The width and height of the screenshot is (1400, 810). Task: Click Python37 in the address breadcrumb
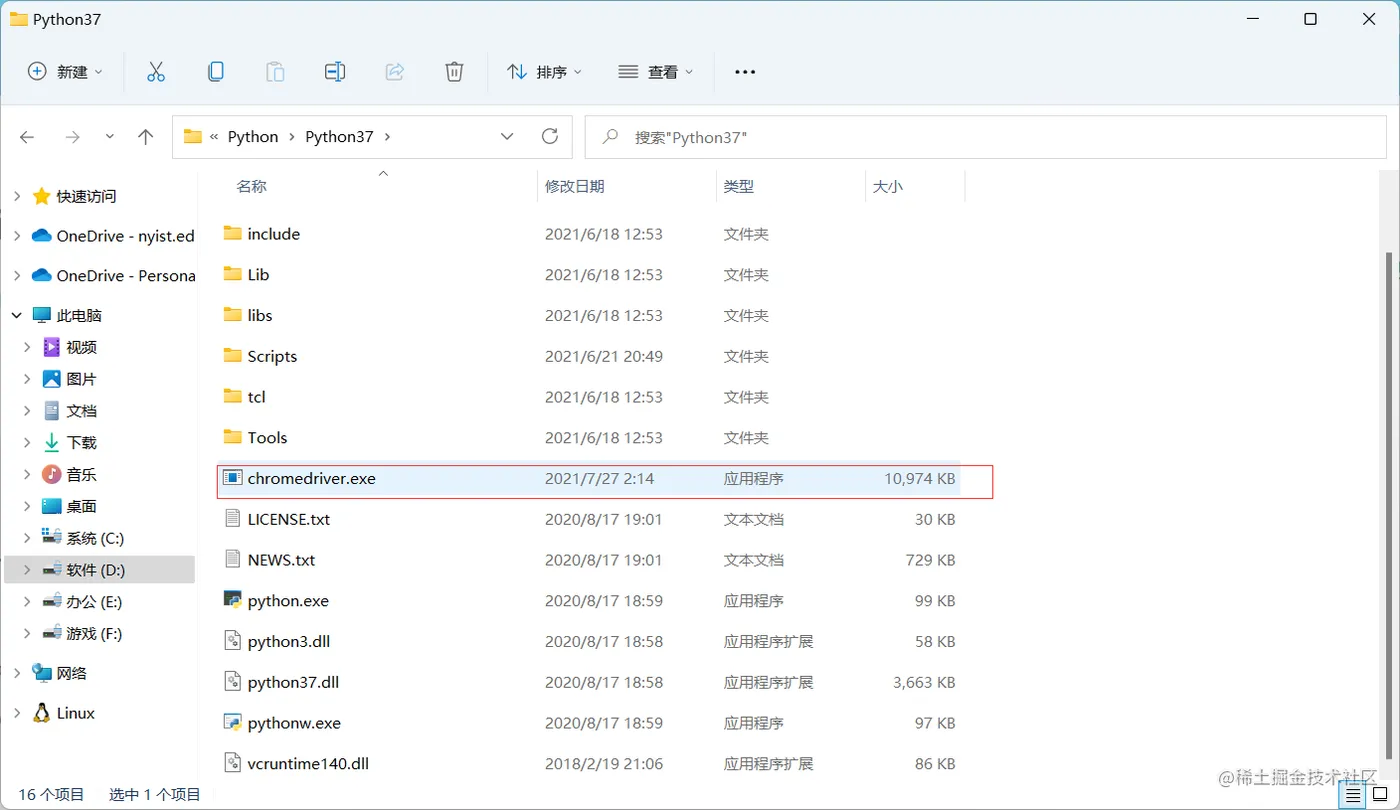click(339, 137)
